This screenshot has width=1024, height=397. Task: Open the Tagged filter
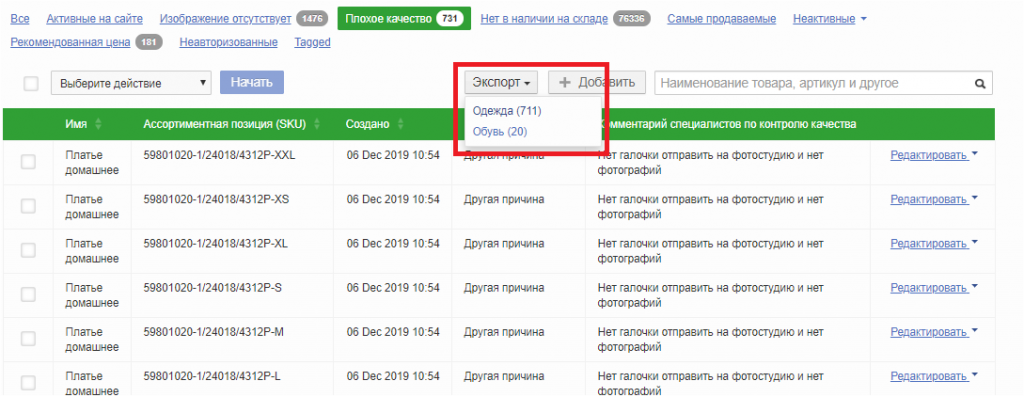point(312,42)
